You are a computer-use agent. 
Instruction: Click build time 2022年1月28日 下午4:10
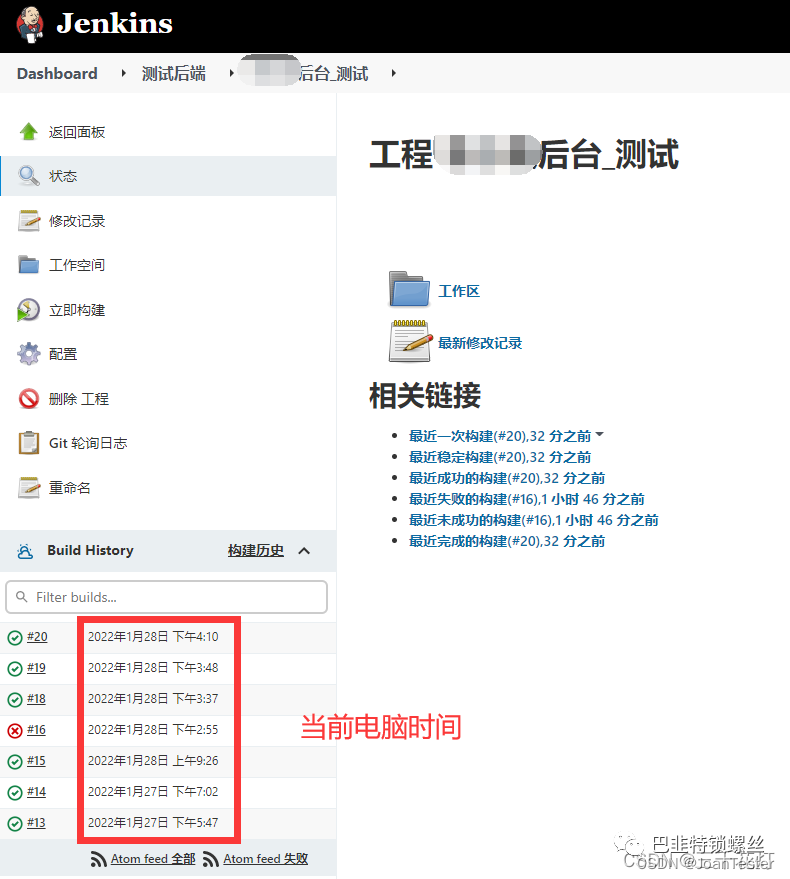tap(153, 637)
